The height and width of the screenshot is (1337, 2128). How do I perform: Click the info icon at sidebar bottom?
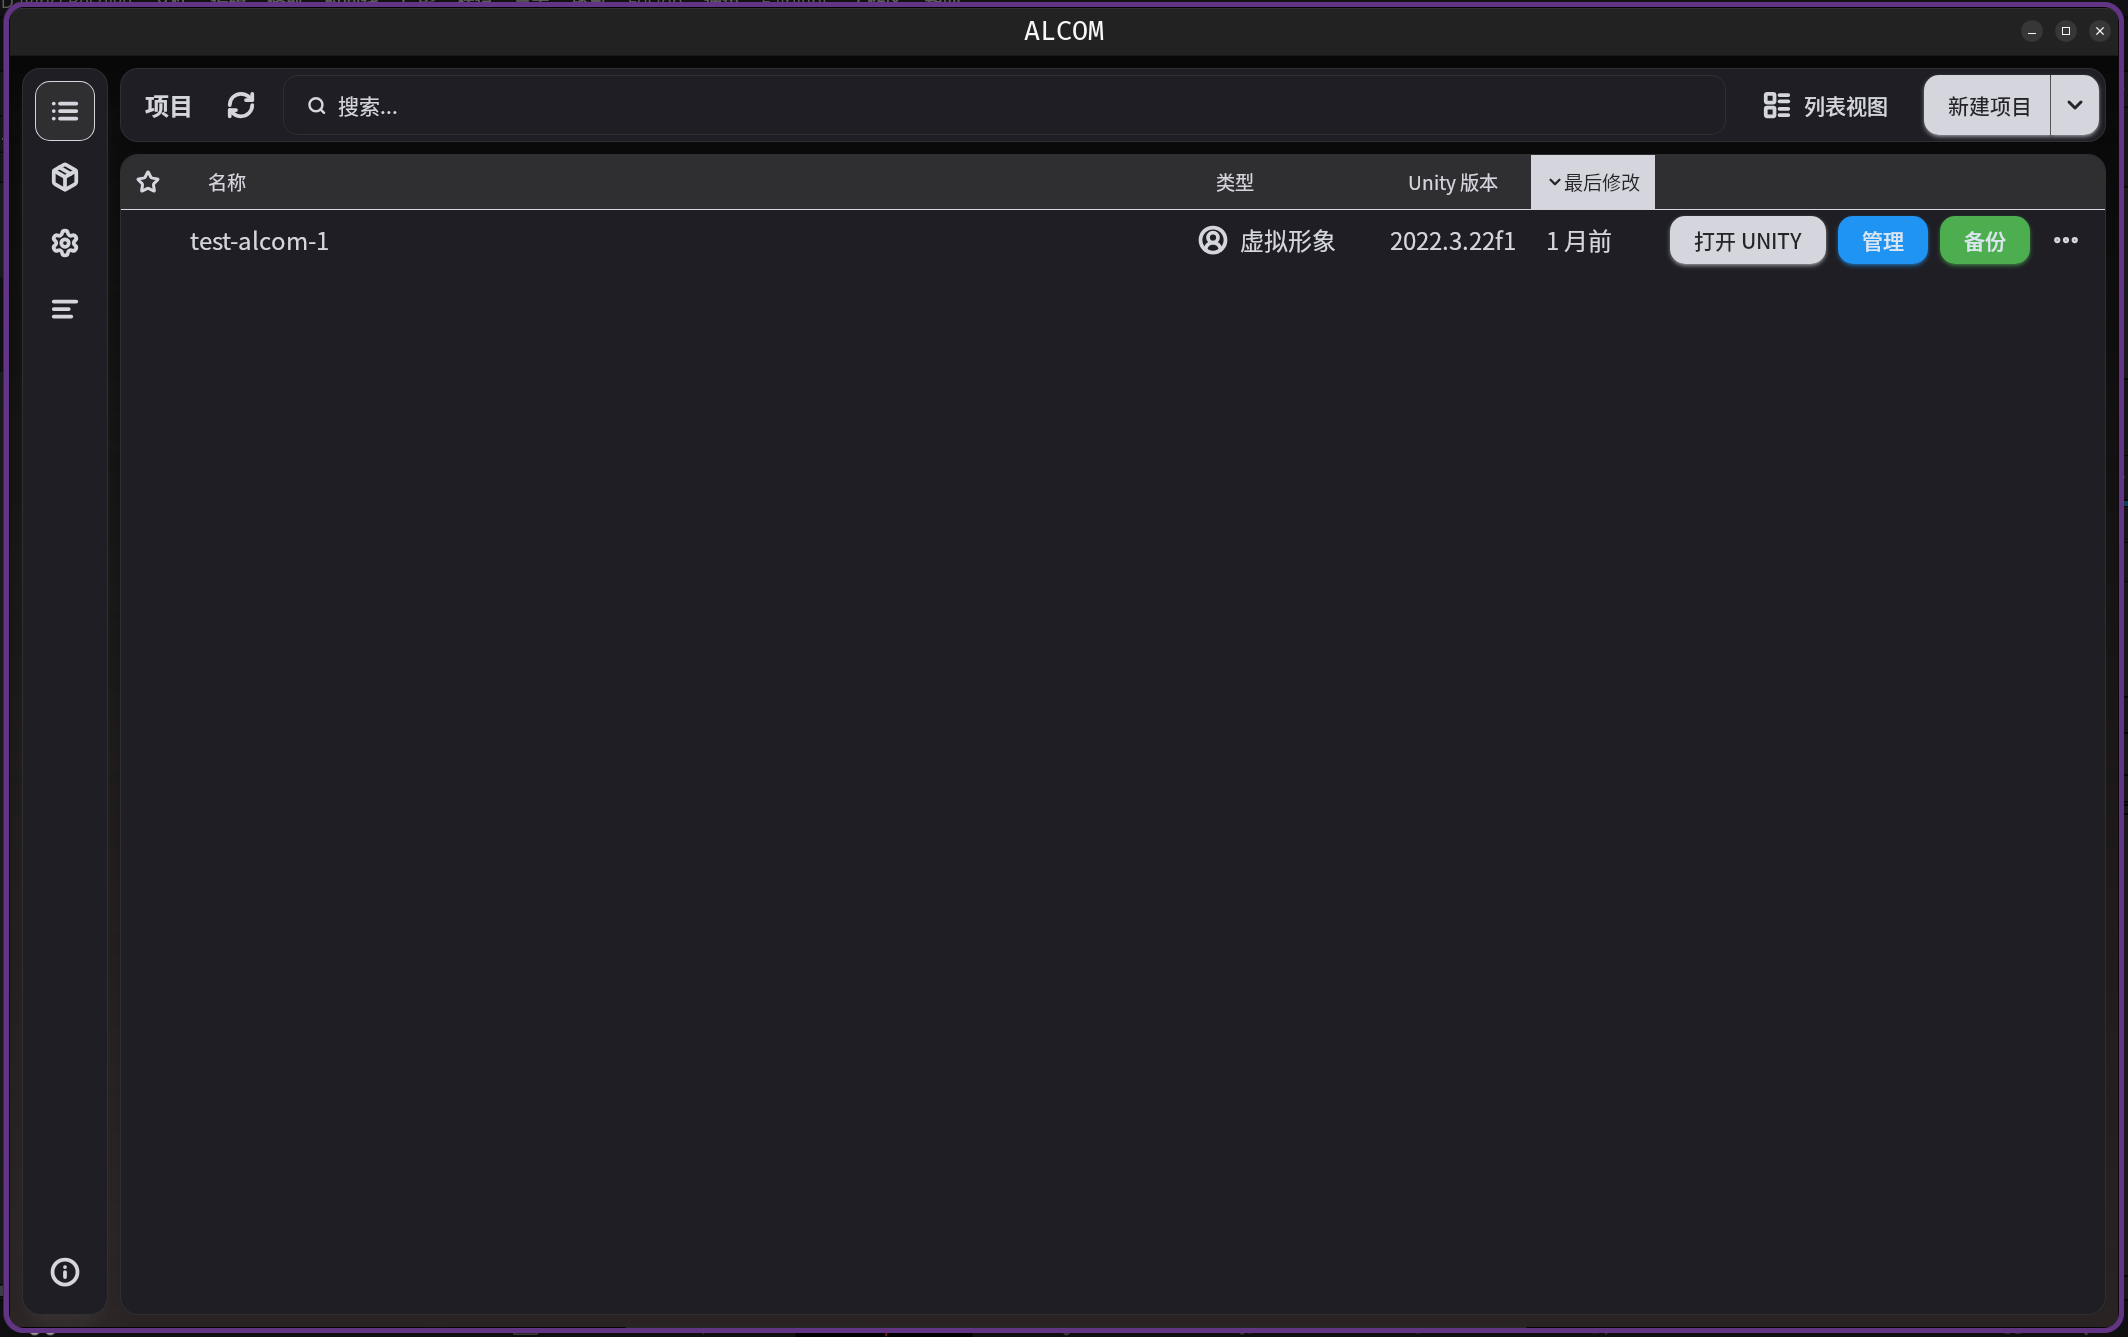pos(65,1272)
